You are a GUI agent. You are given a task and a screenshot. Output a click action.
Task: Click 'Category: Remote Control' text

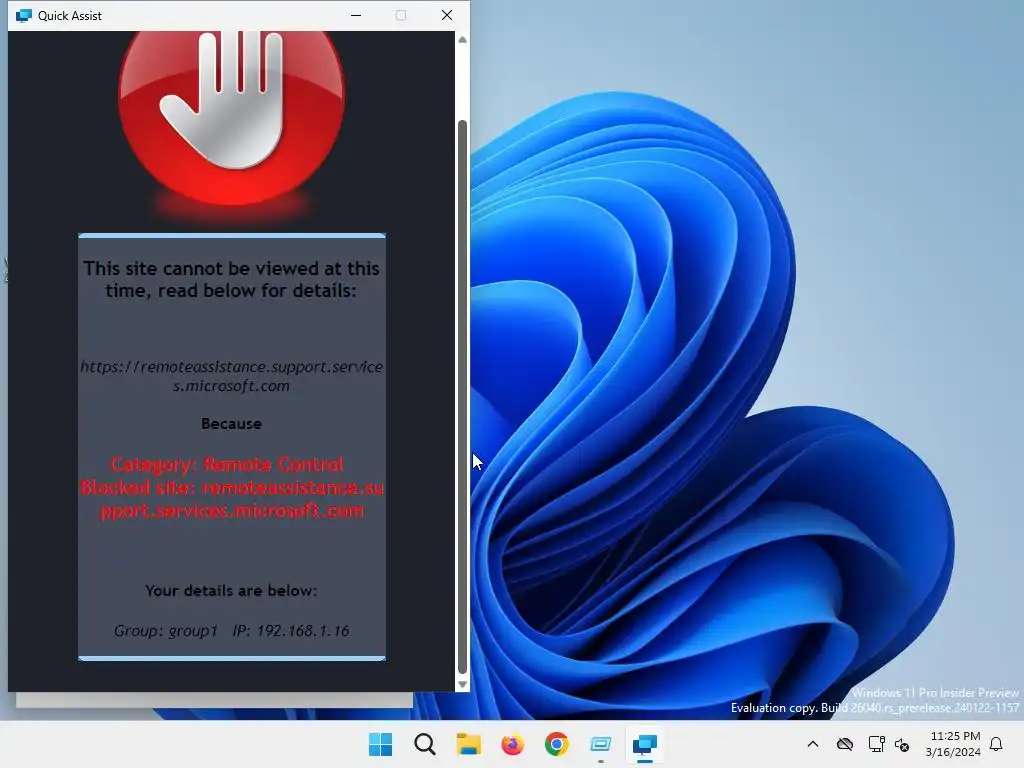coord(227,464)
